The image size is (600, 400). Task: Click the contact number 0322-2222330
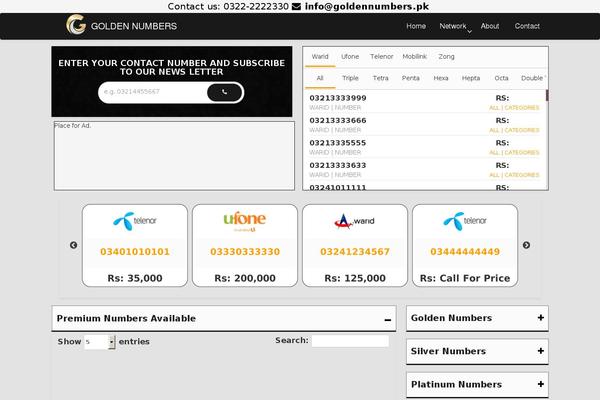[x=256, y=7]
